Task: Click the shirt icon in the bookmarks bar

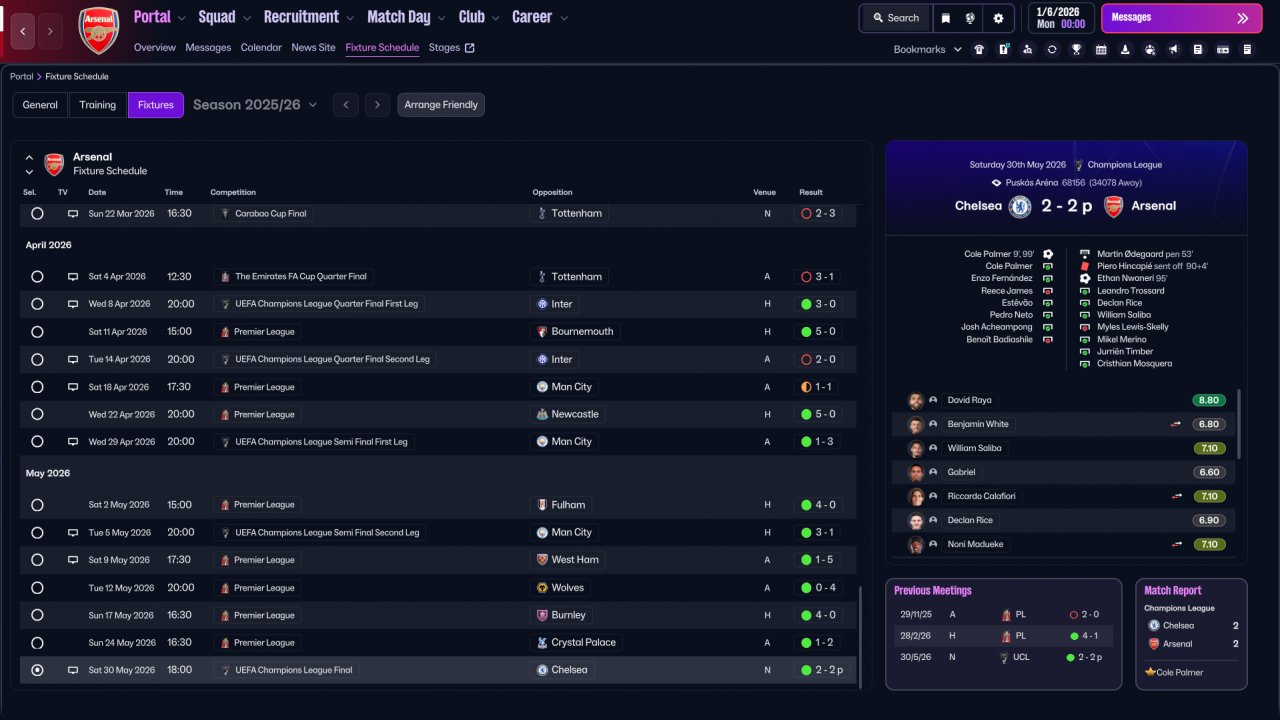Action: click(x=979, y=49)
